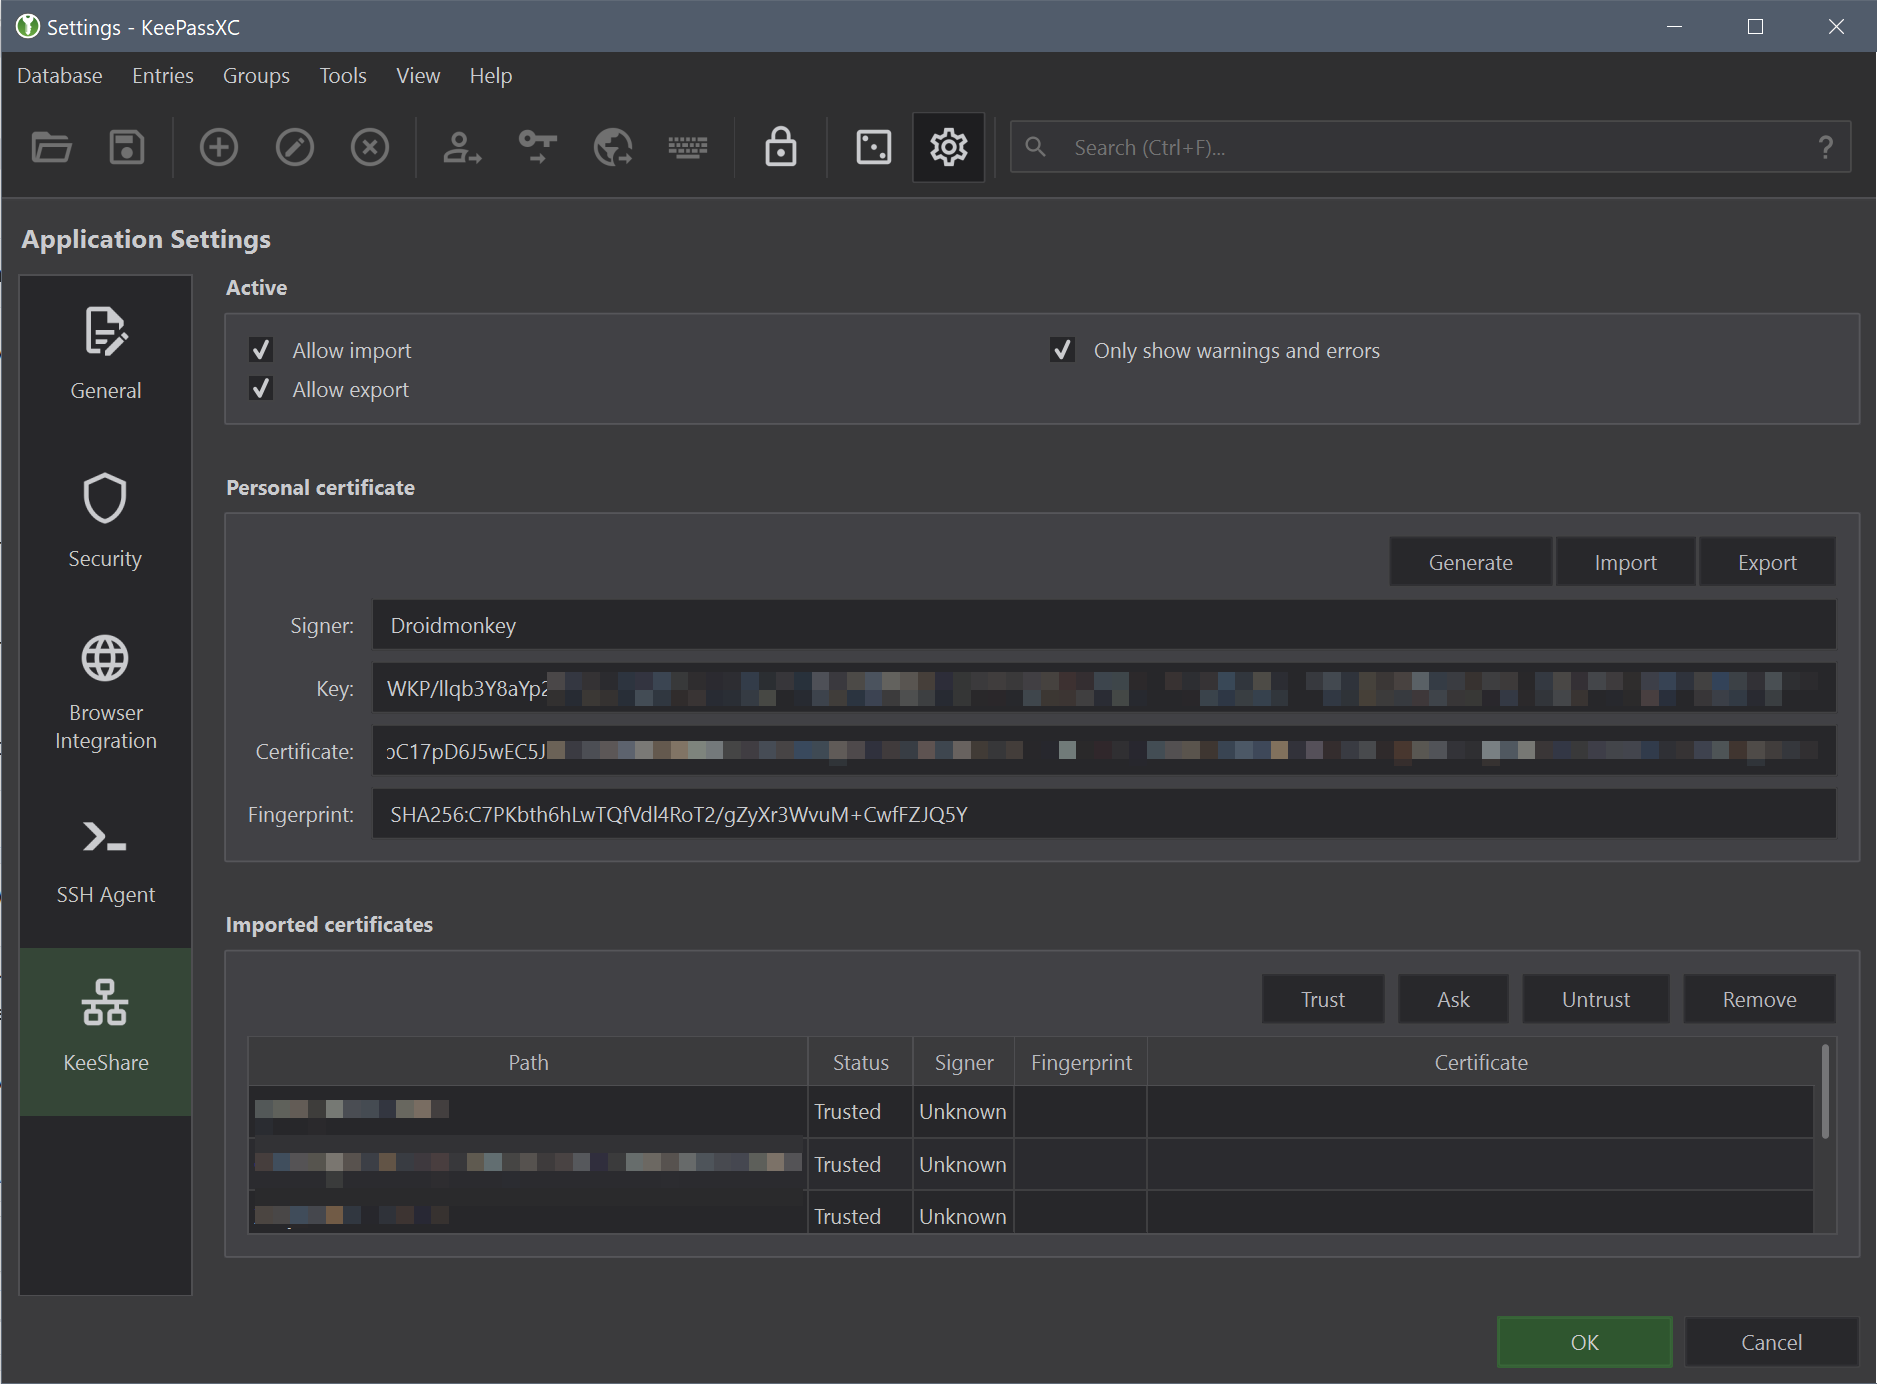
Task: Open the Database menu
Action: (59, 75)
